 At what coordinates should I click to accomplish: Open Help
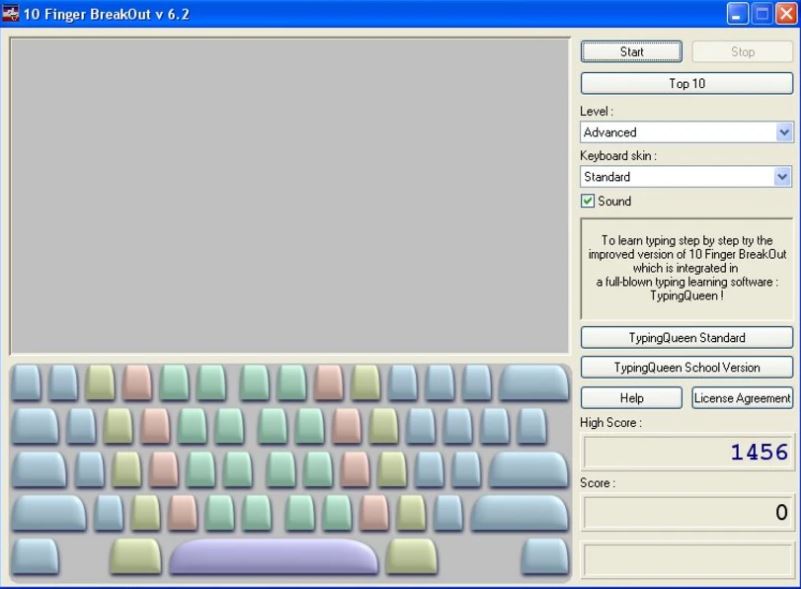[631, 398]
